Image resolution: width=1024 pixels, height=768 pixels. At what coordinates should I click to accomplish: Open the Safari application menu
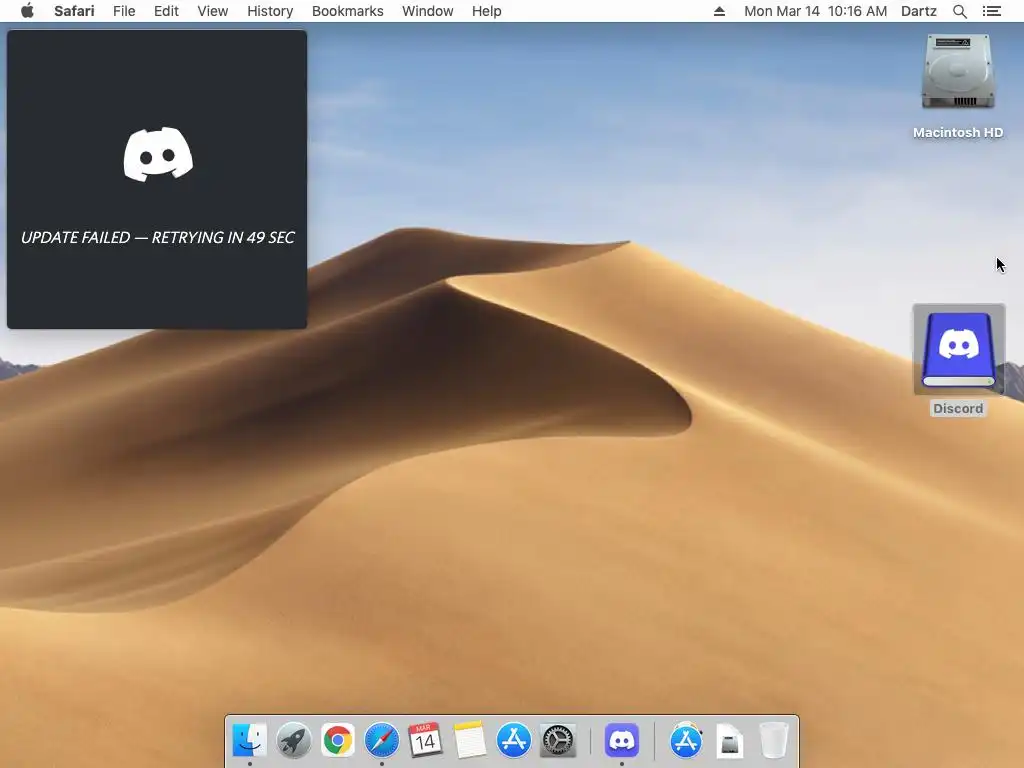pyautogui.click(x=74, y=11)
